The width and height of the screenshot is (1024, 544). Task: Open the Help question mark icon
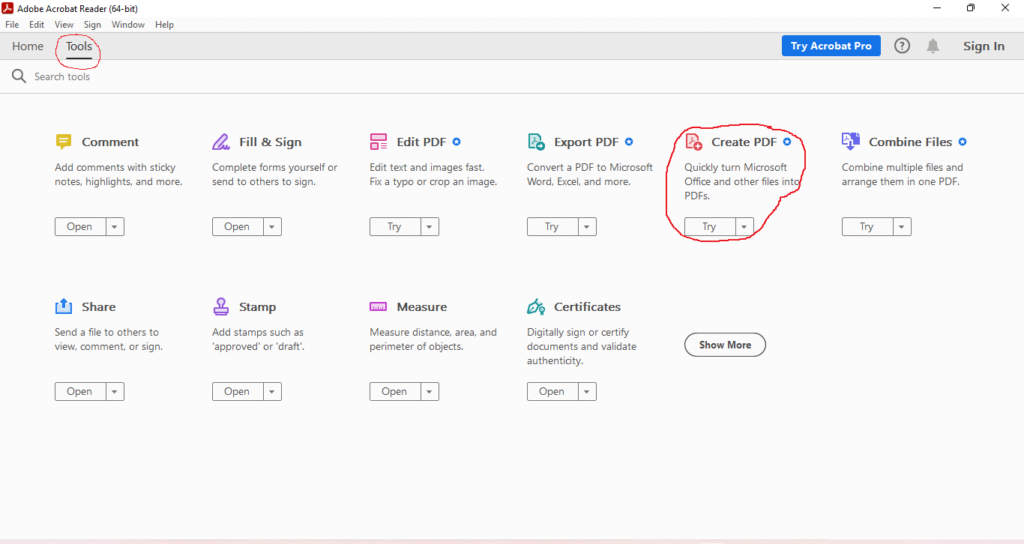(x=902, y=46)
